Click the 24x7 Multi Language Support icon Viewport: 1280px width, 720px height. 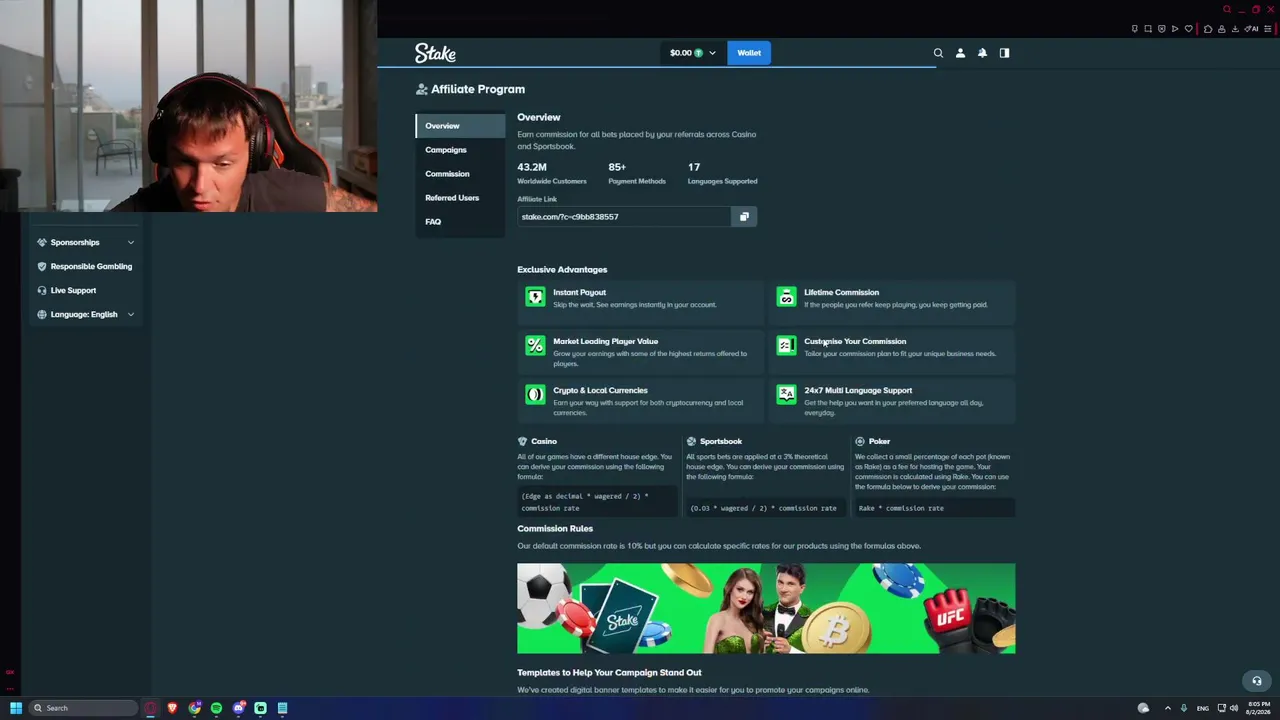(x=786, y=395)
